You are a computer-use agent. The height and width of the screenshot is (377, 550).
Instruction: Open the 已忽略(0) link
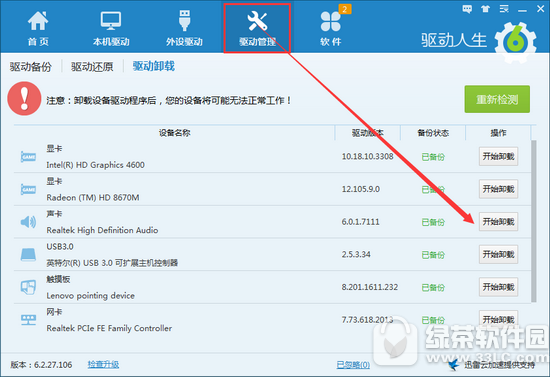click(353, 365)
